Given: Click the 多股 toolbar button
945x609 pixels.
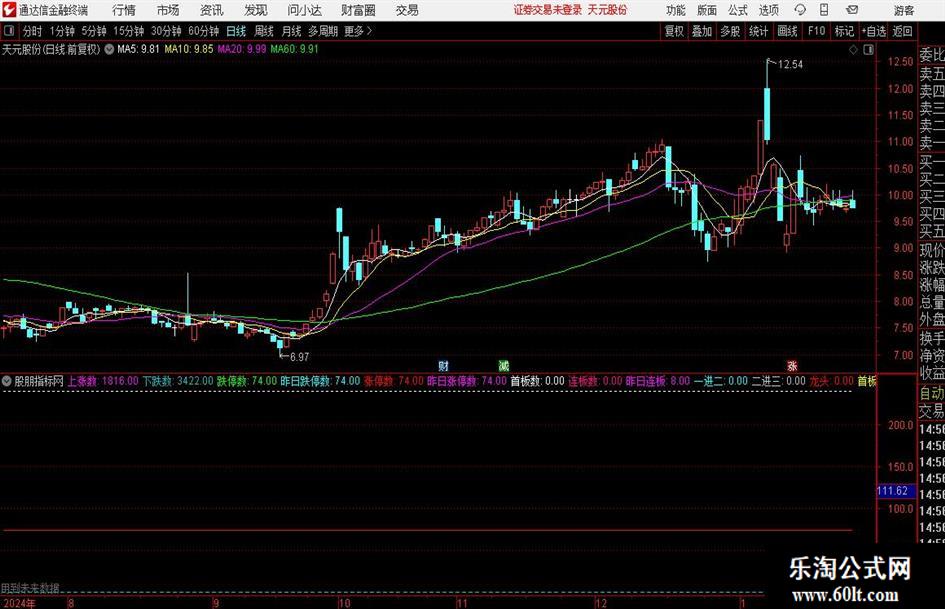Looking at the screenshot, I should (730, 31).
